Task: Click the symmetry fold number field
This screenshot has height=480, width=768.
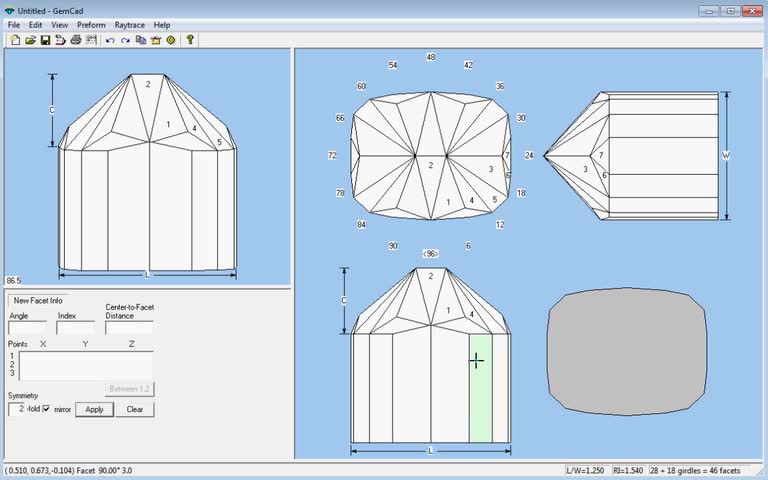Action: [x=17, y=408]
